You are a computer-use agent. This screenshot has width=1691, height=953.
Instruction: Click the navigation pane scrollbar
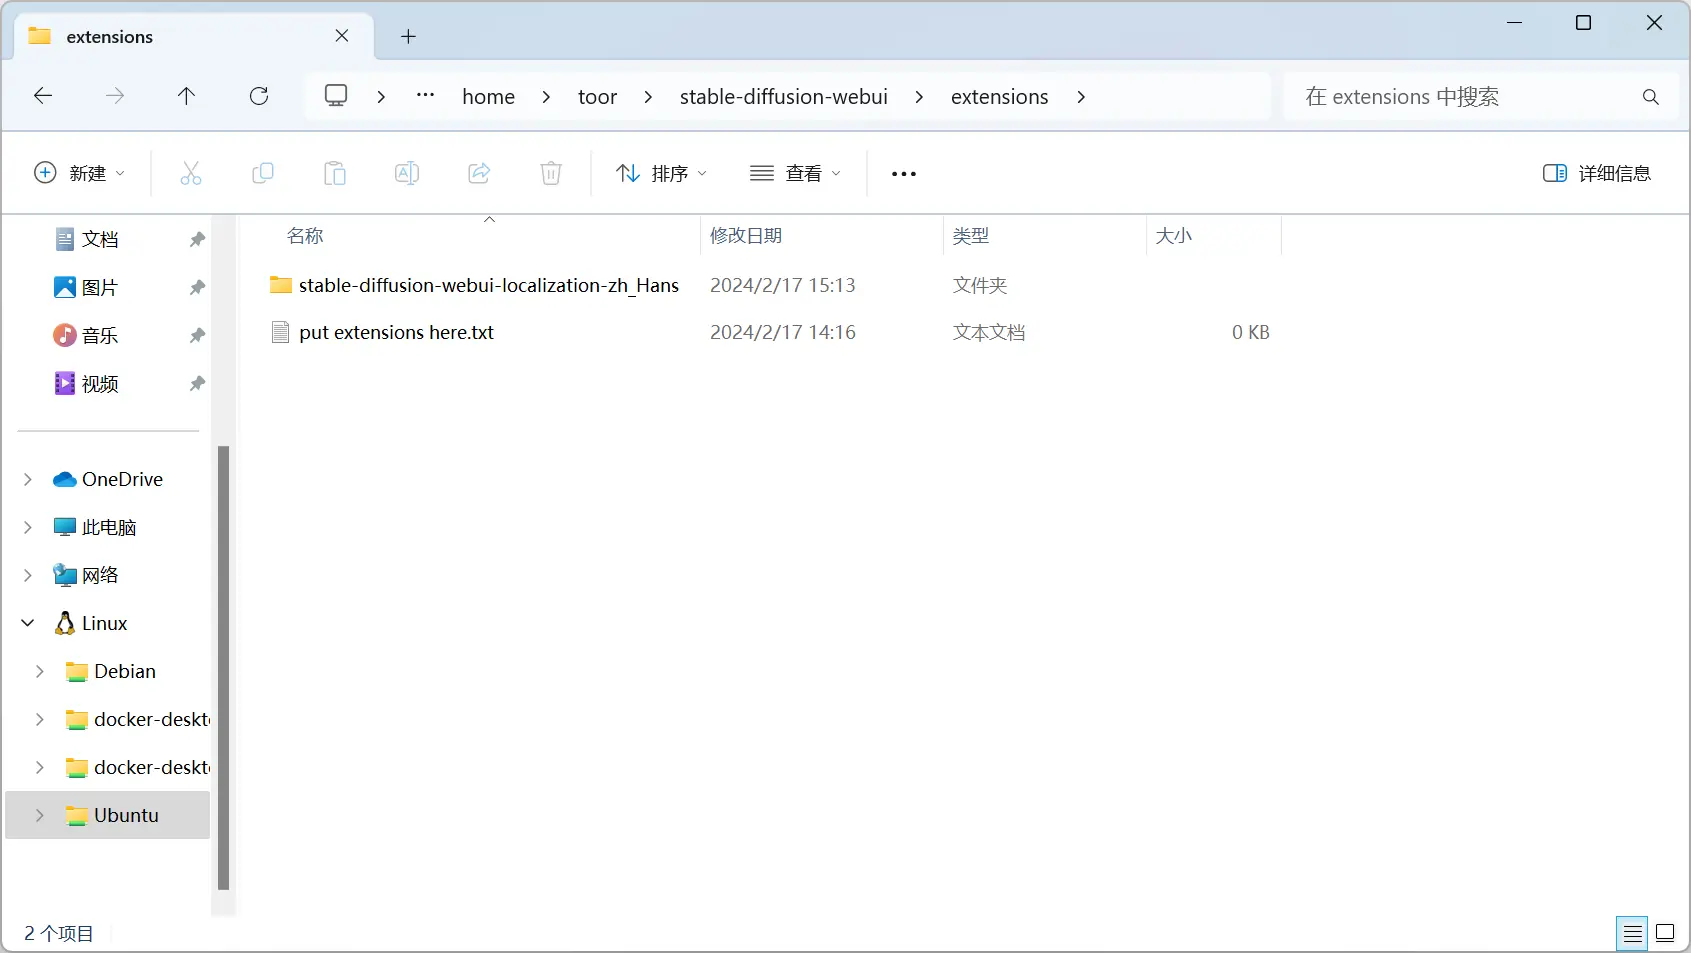[x=223, y=667]
